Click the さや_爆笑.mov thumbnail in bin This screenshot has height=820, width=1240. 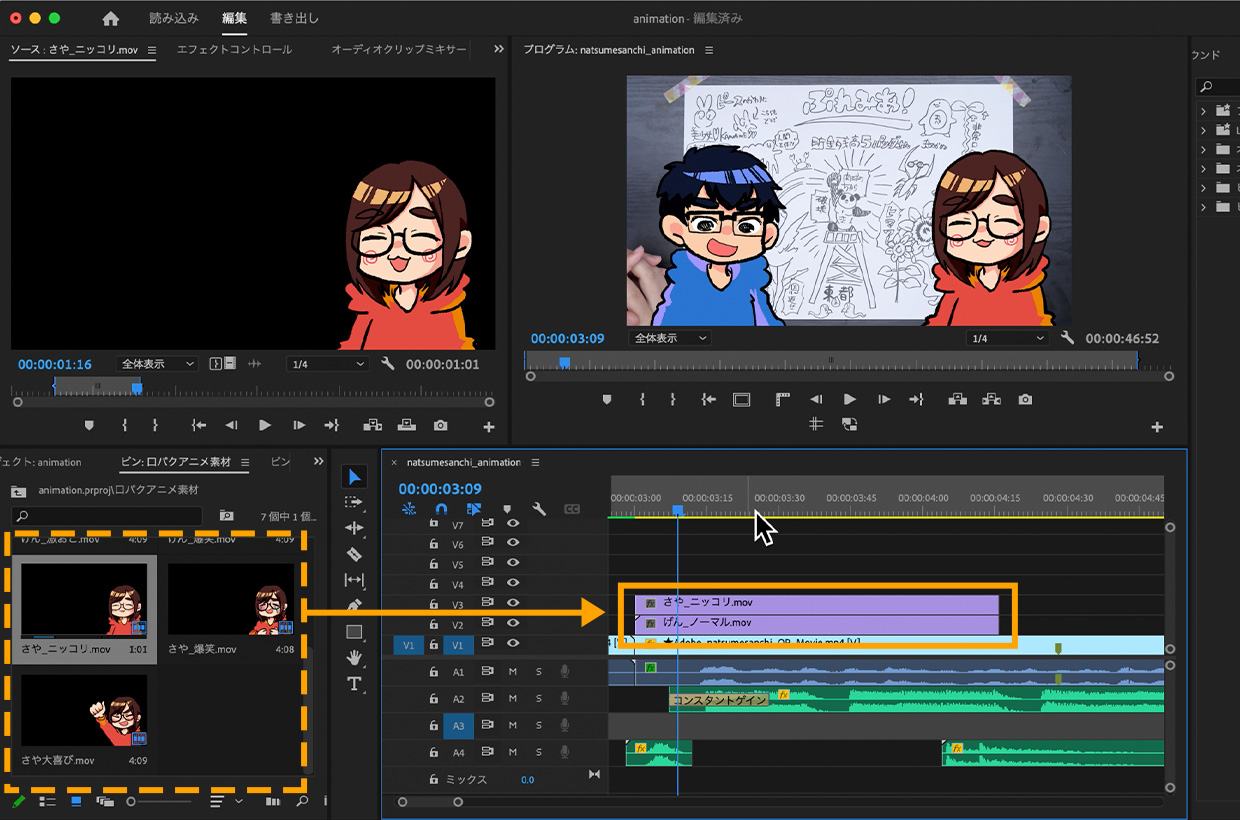[232, 600]
